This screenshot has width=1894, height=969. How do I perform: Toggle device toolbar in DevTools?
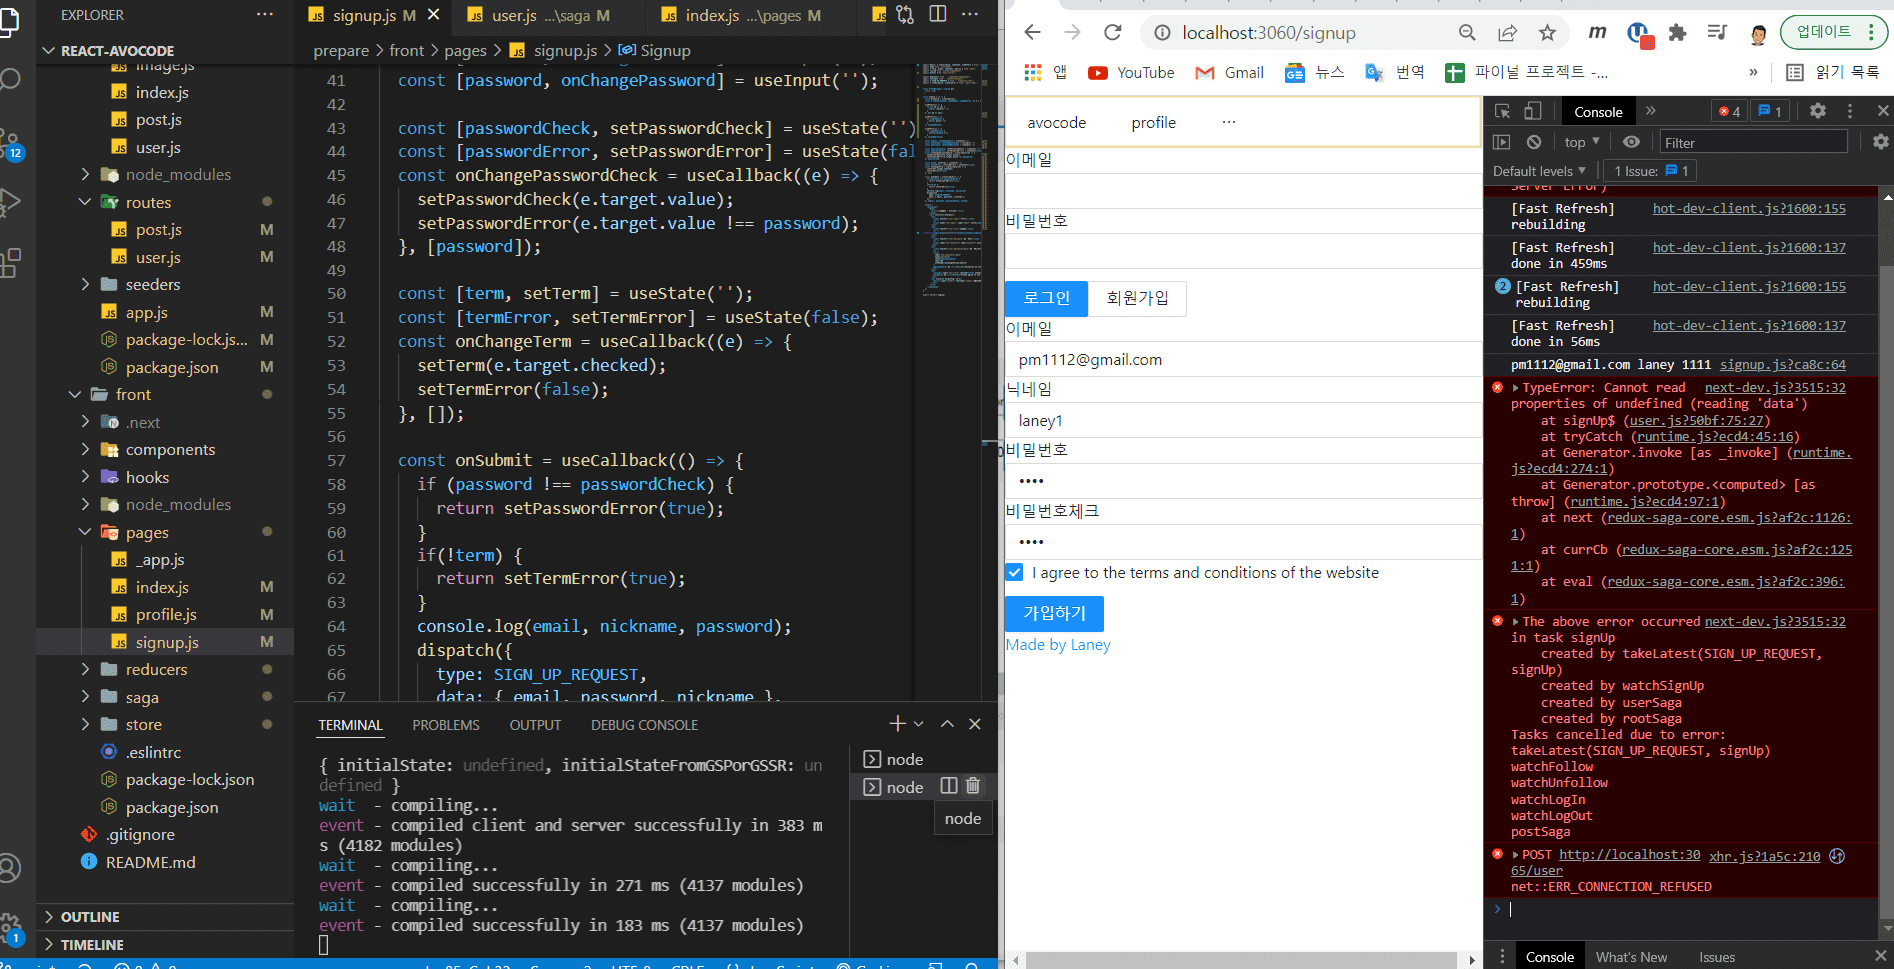(1532, 111)
